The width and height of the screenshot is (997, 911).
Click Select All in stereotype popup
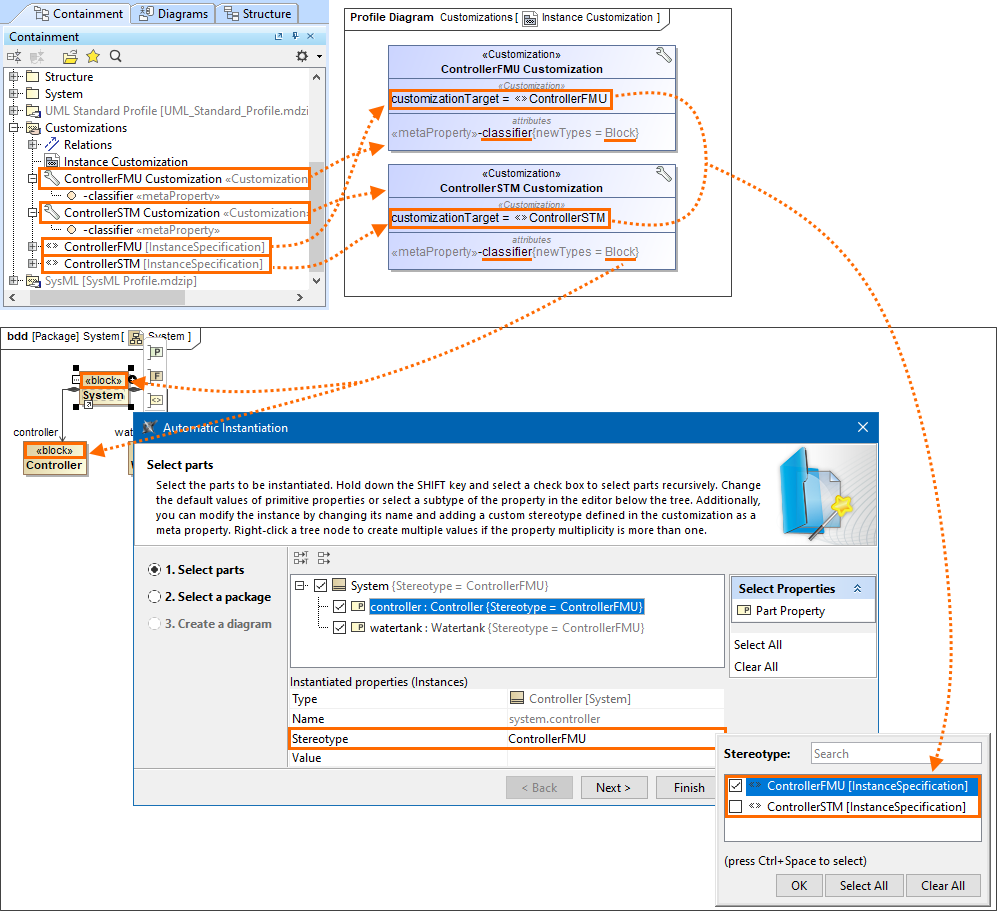pyautogui.click(x=863, y=885)
